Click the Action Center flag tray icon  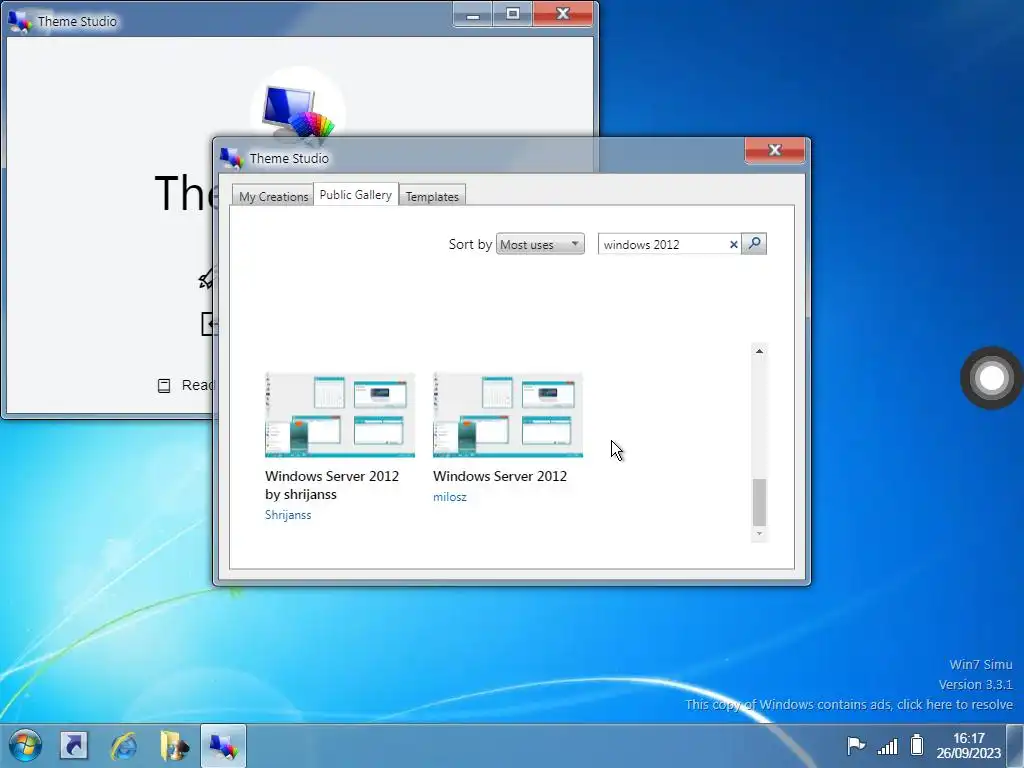856,745
